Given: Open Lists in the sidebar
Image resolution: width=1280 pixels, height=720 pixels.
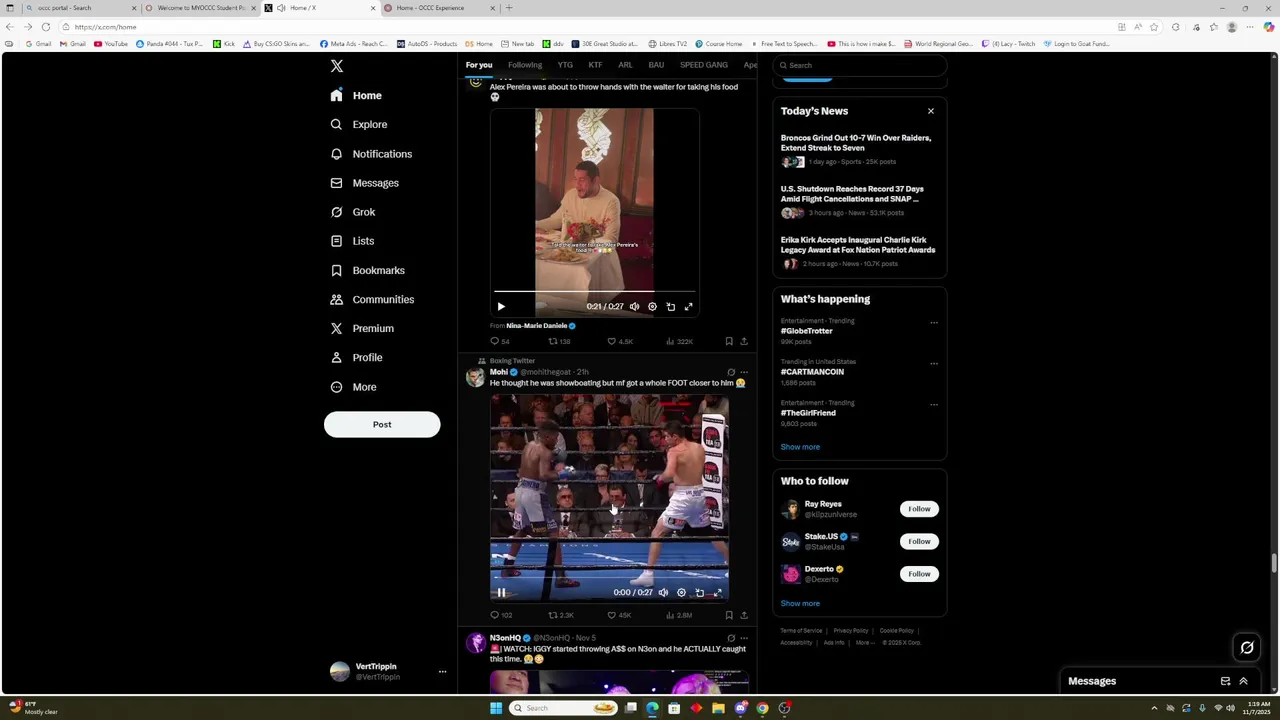Looking at the screenshot, I should (352, 241).
